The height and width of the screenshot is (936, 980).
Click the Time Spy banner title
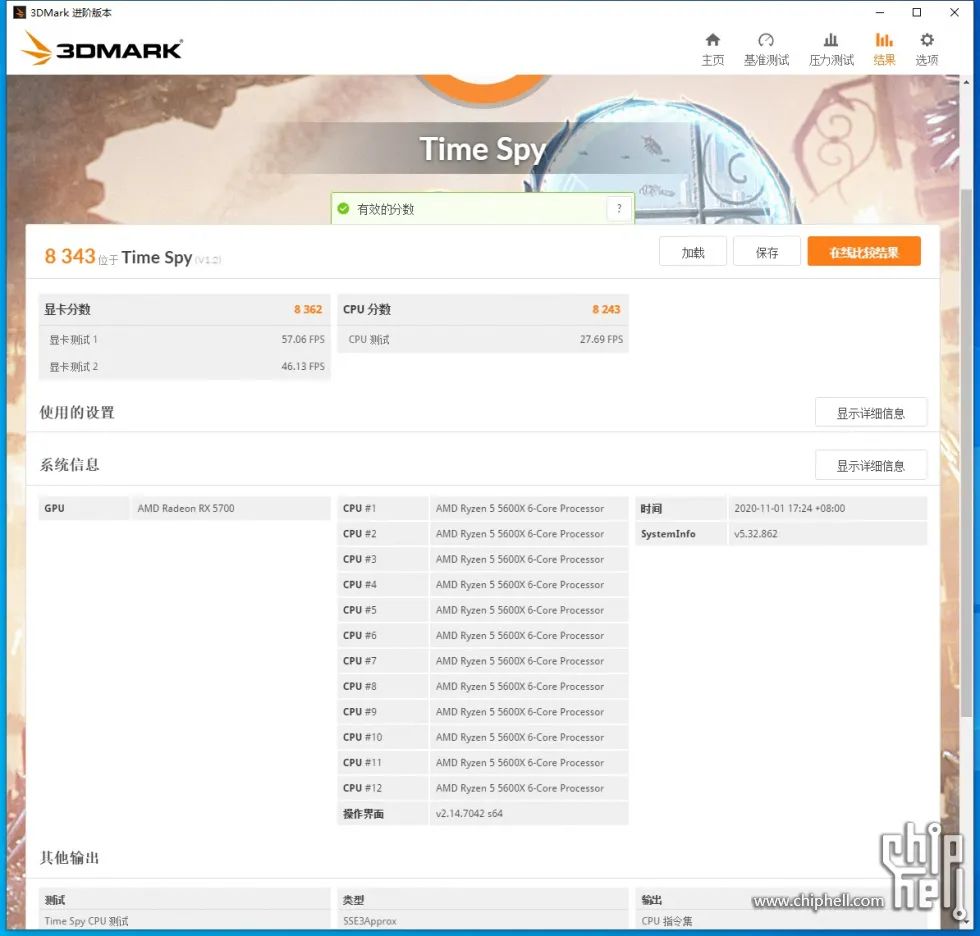(x=482, y=149)
